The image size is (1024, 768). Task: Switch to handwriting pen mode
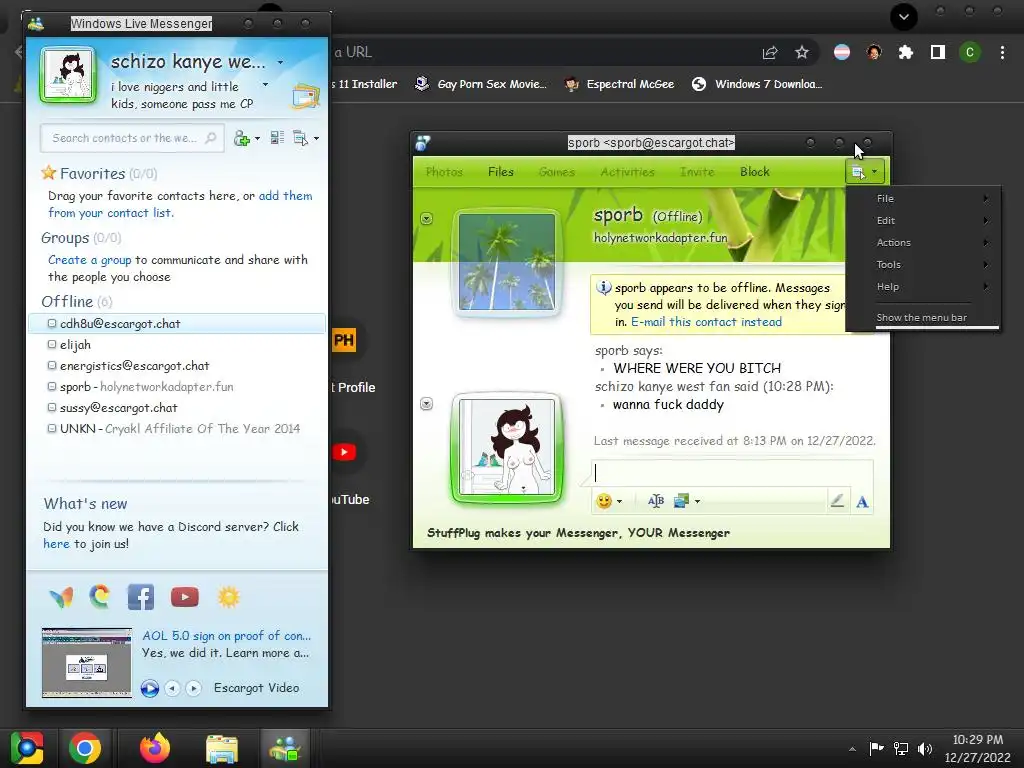(837, 501)
